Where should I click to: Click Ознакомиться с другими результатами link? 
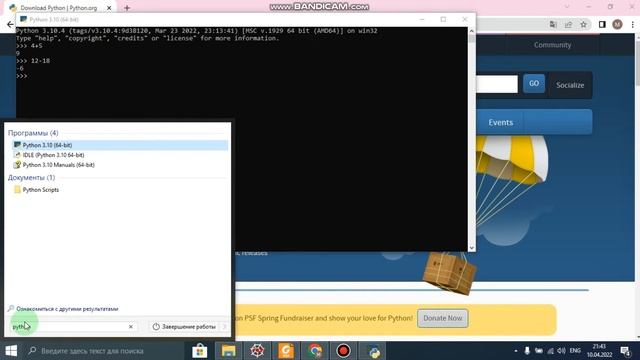point(67,309)
